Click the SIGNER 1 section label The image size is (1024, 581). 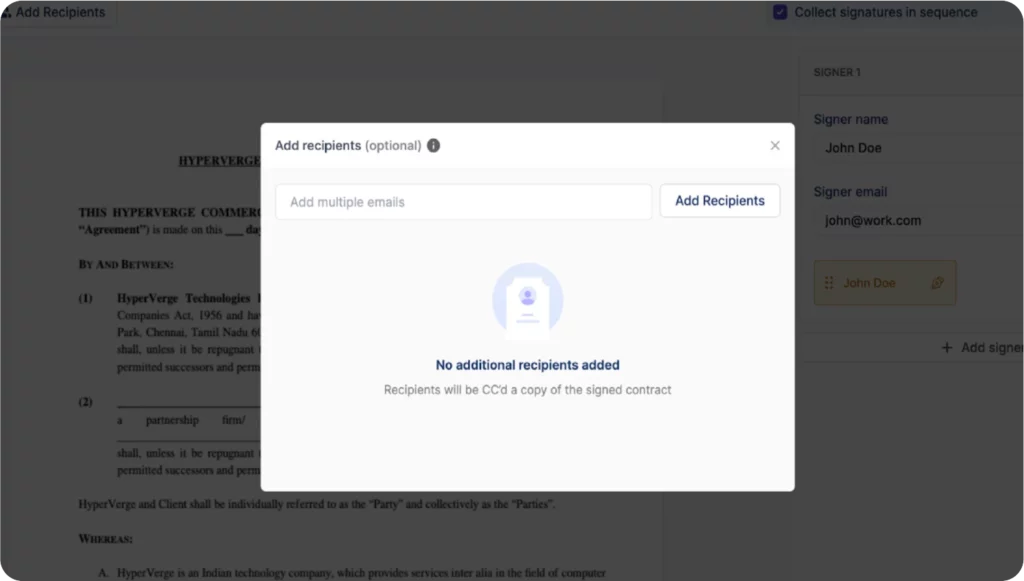[x=837, y=72]
